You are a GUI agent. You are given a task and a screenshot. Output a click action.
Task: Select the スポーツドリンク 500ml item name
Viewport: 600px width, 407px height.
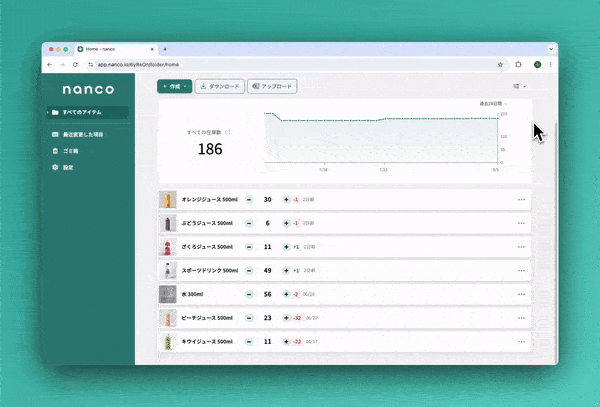(210, 270)
